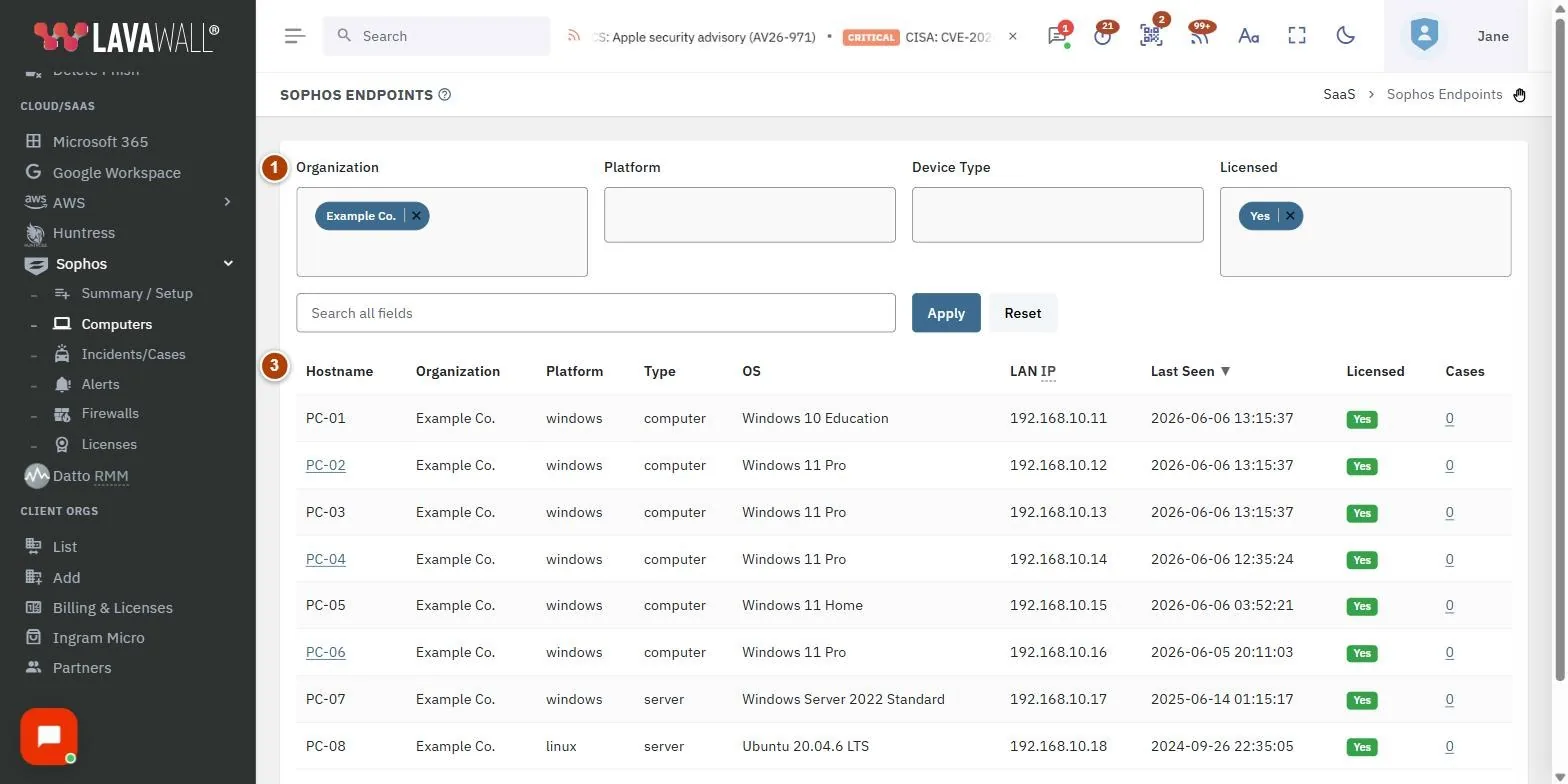Open Add client org
This screenshot has height=784, width=1568.
click(x=66, y=578)
